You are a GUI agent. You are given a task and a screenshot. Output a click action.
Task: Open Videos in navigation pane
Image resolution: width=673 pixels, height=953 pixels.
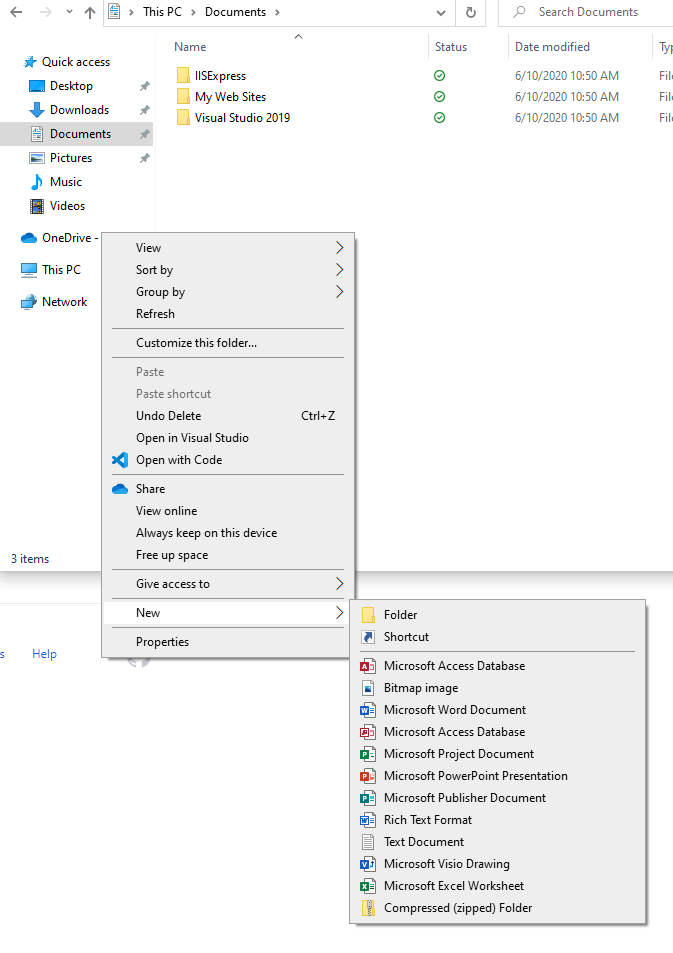67,206
